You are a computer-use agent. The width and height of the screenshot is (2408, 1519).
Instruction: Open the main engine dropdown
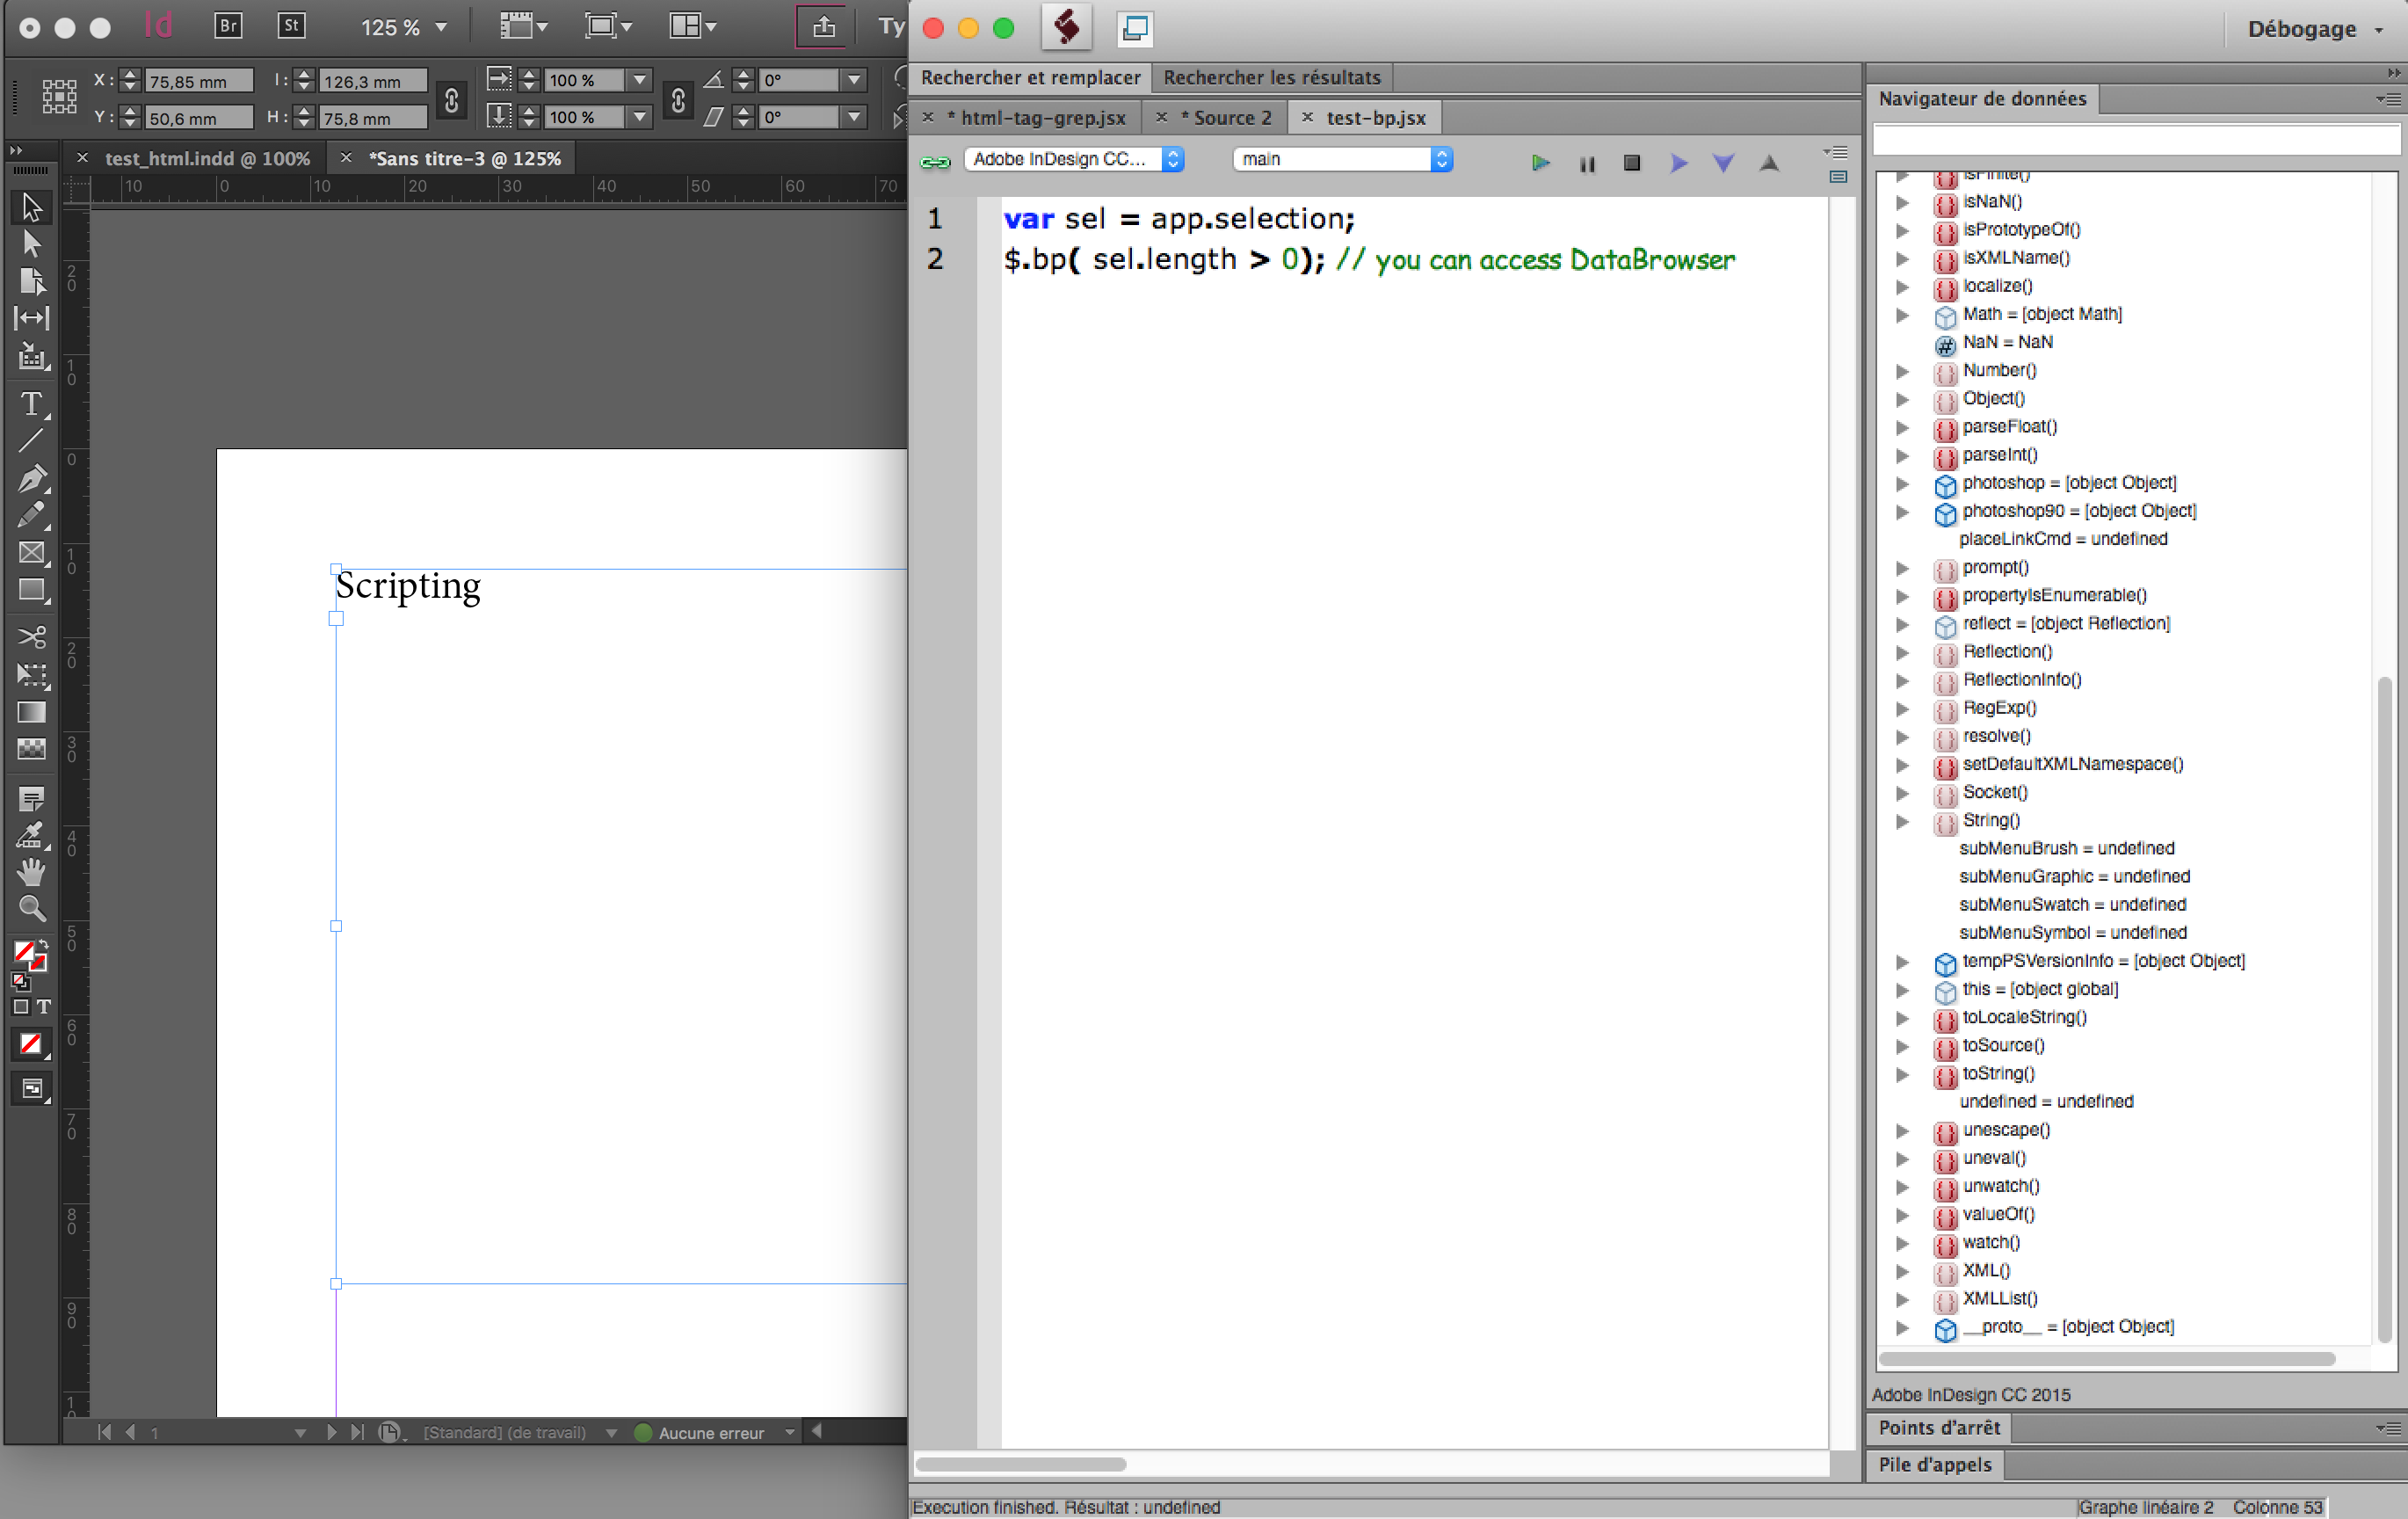[x=1342, y=159]
